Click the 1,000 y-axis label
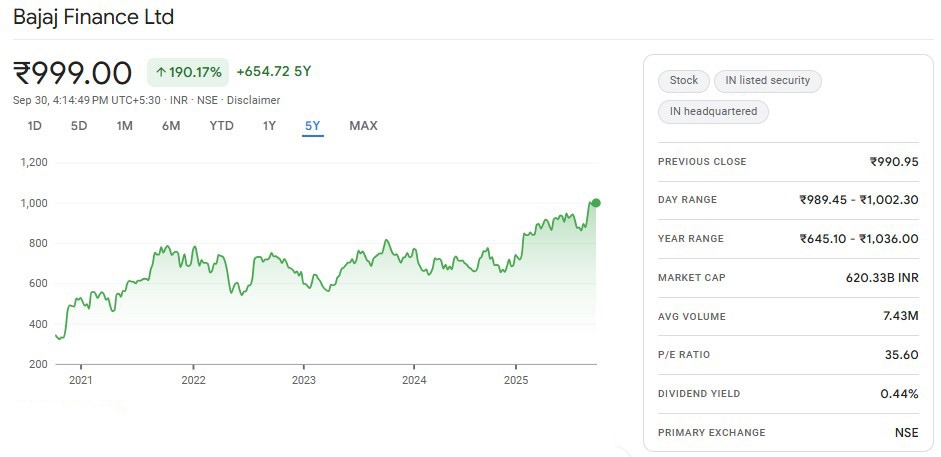 coord(34,203)
